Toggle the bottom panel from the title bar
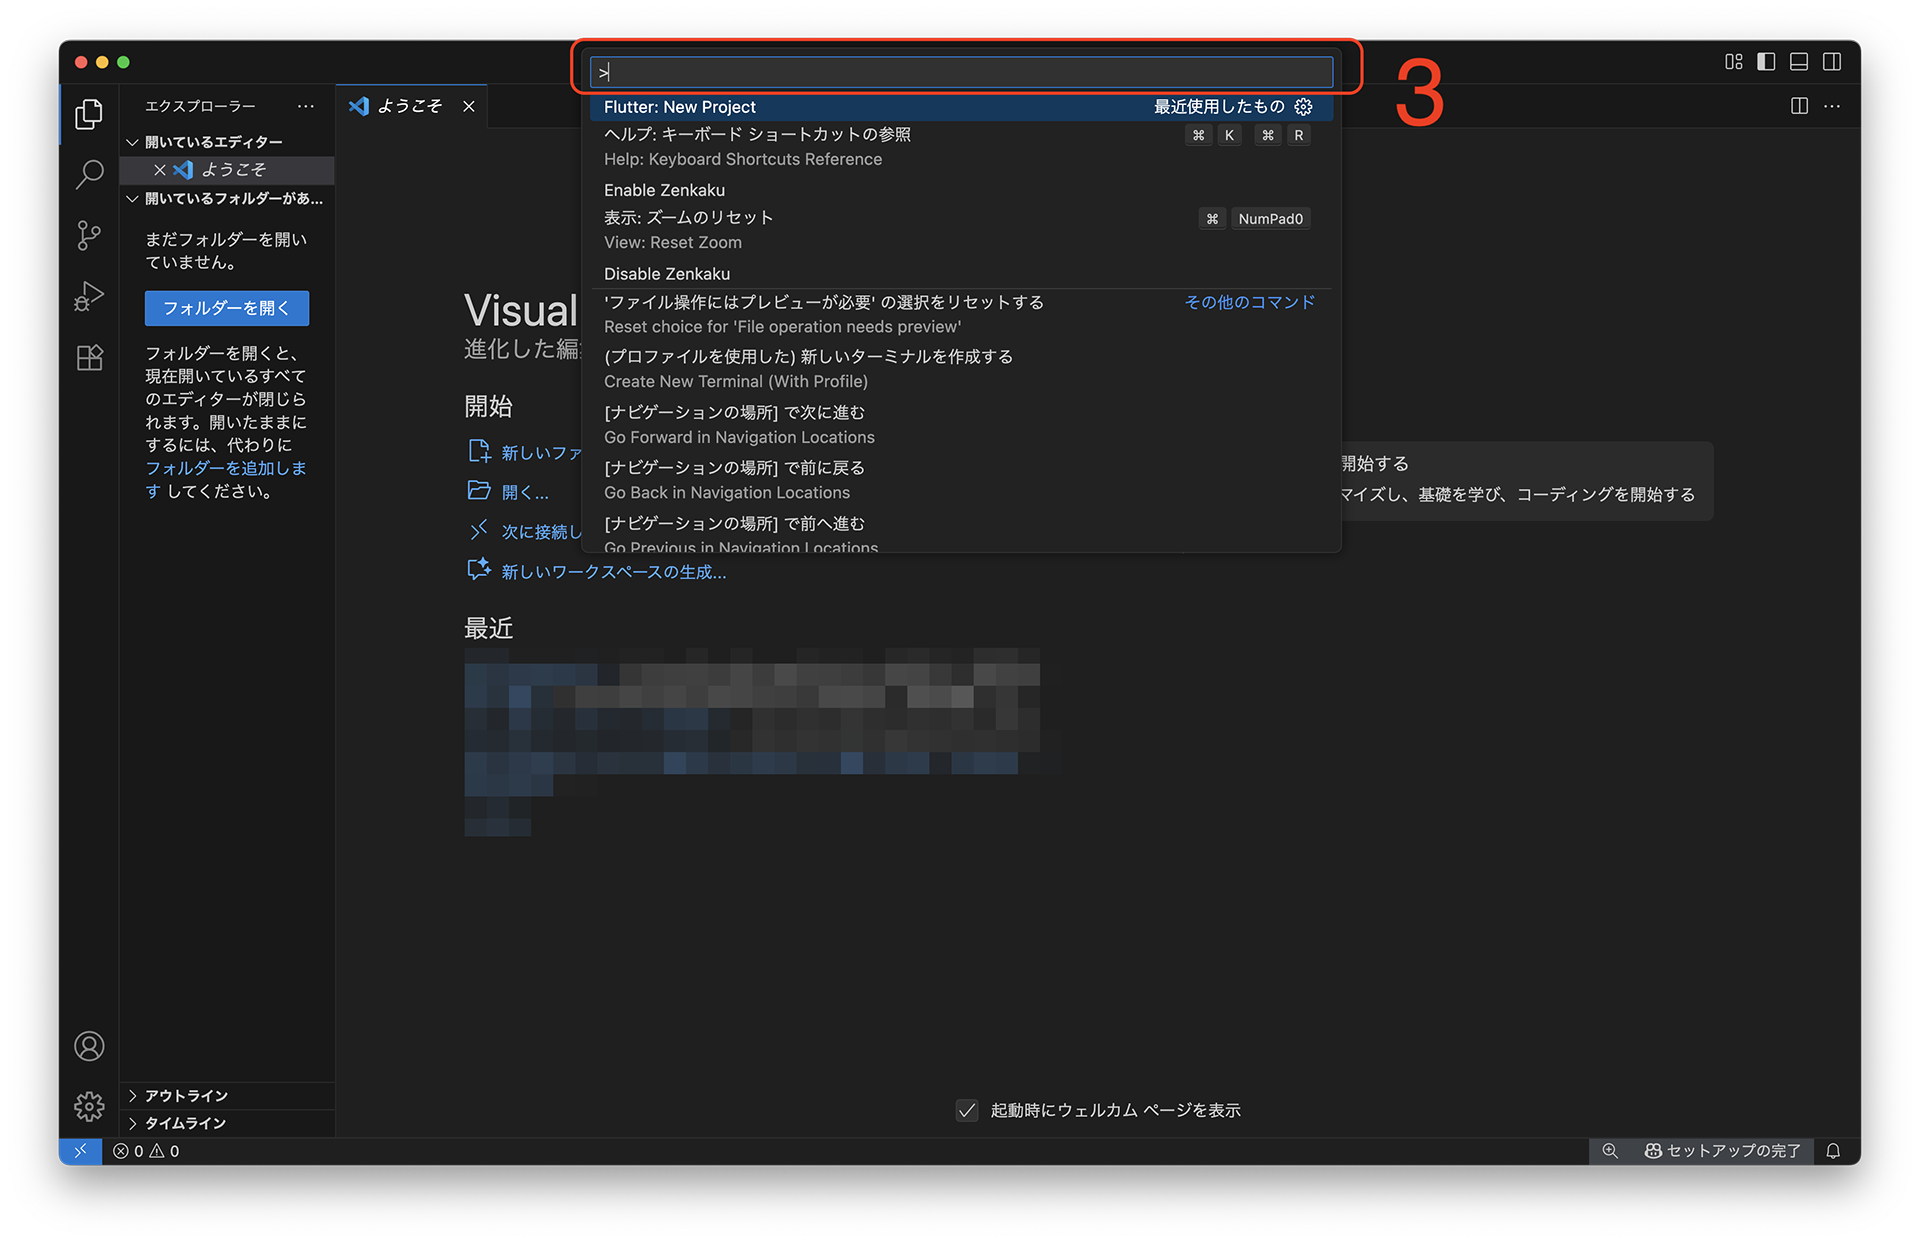1920x1243 pixels. (x=1799, y=62)
